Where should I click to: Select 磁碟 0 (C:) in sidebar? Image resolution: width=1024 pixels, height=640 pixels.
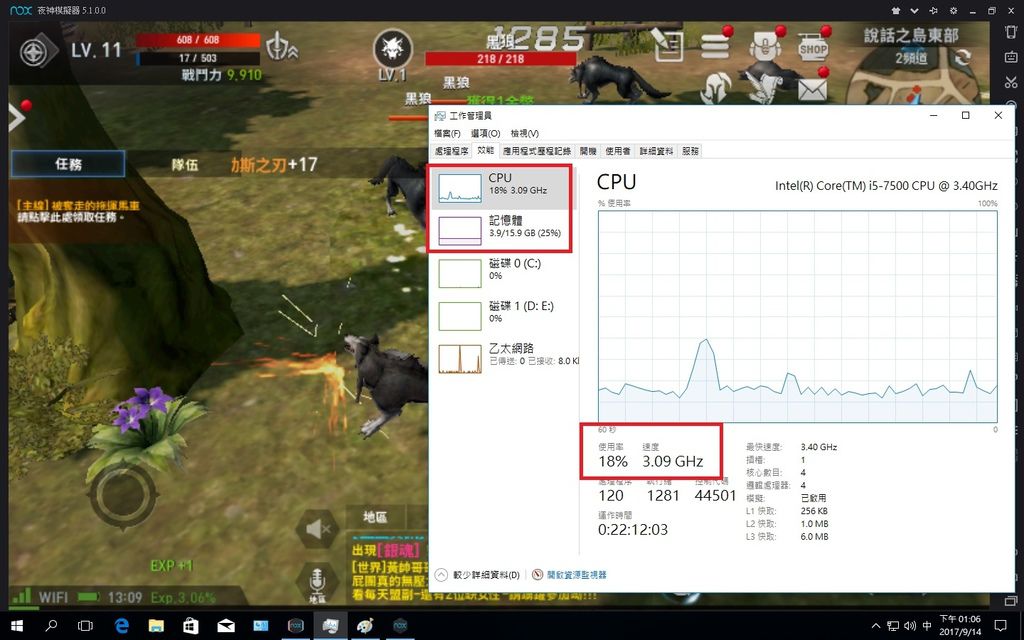[503, 272]
